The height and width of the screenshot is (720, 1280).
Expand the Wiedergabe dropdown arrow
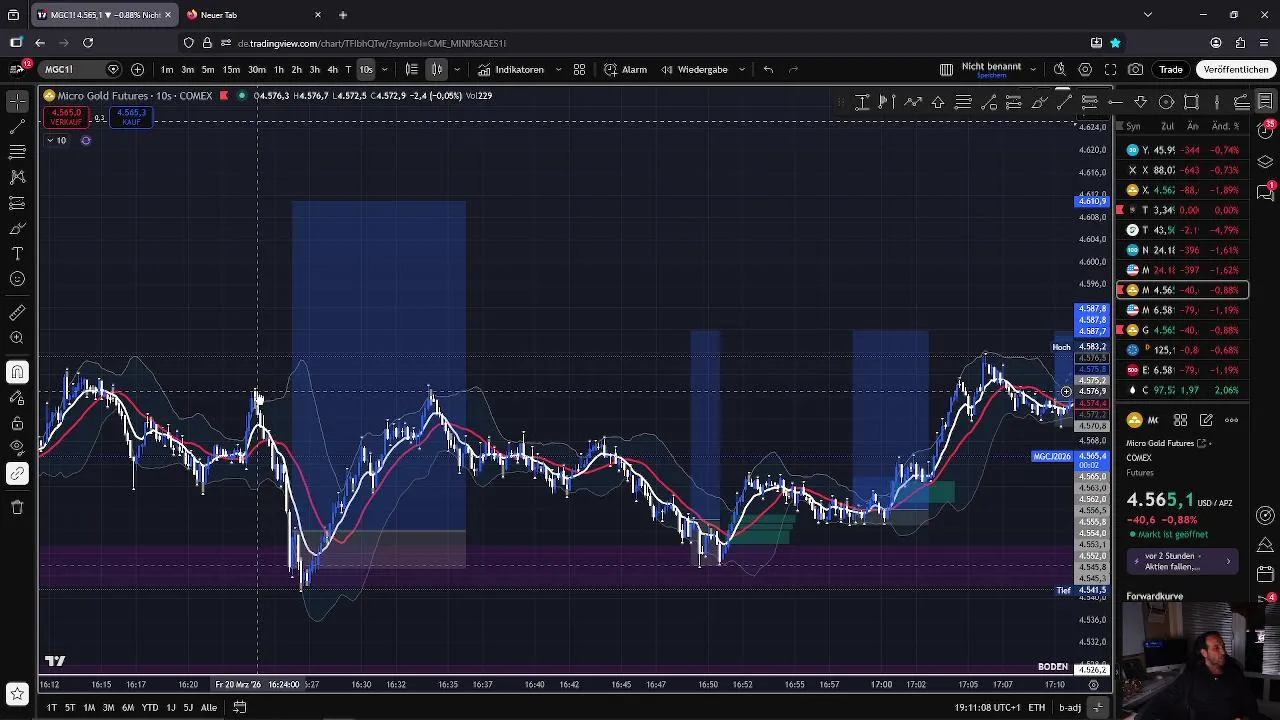741,69
